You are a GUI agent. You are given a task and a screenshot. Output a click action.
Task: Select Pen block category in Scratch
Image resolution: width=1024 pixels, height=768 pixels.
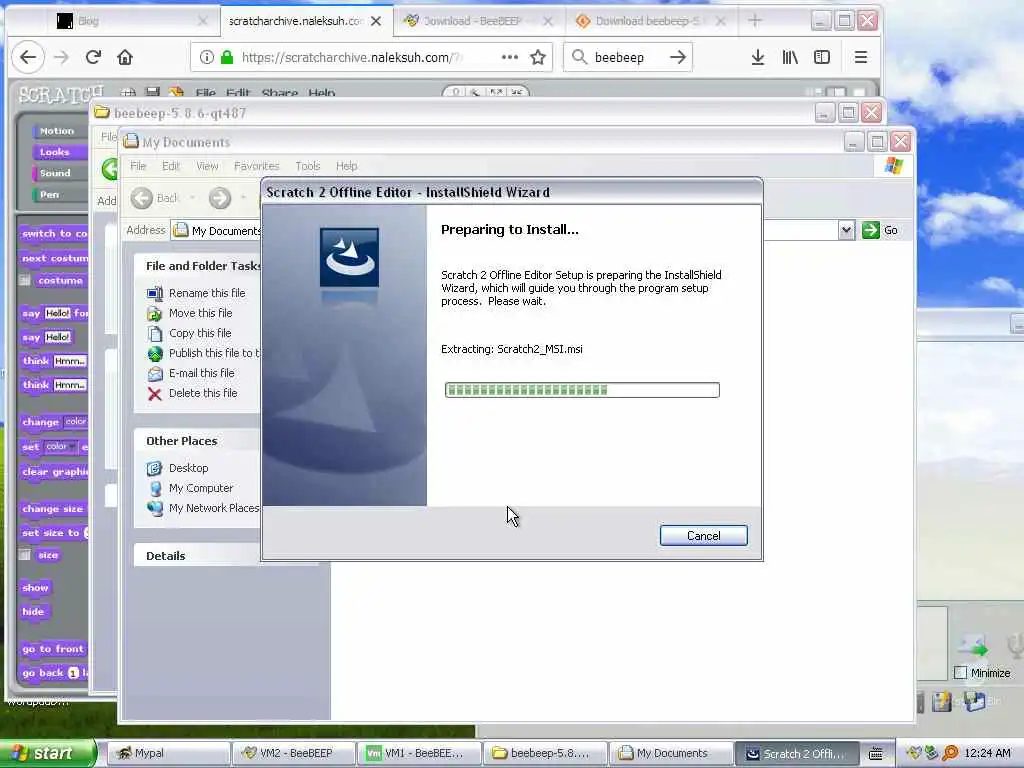point(58,194)
